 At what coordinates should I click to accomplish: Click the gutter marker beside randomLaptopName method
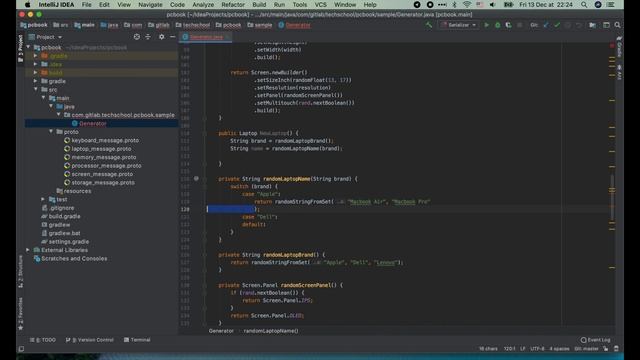[196, 178]
